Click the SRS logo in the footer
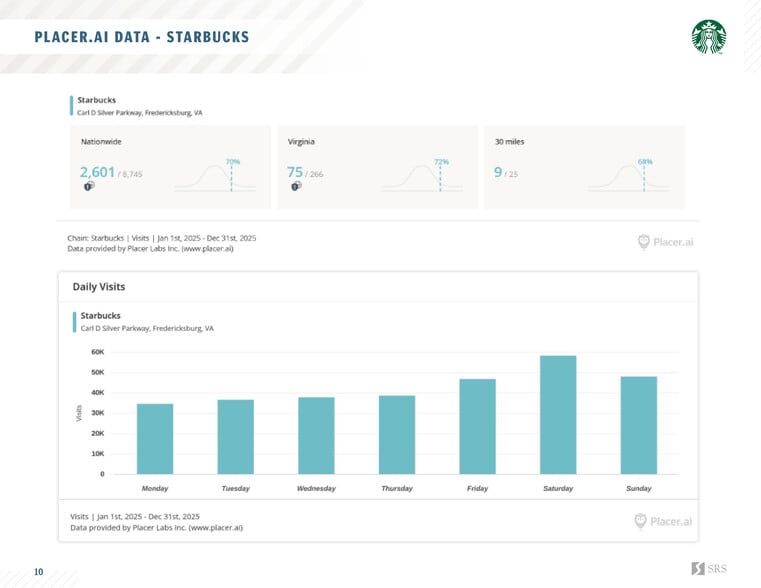The image size is (761, 588). point(709,569)
